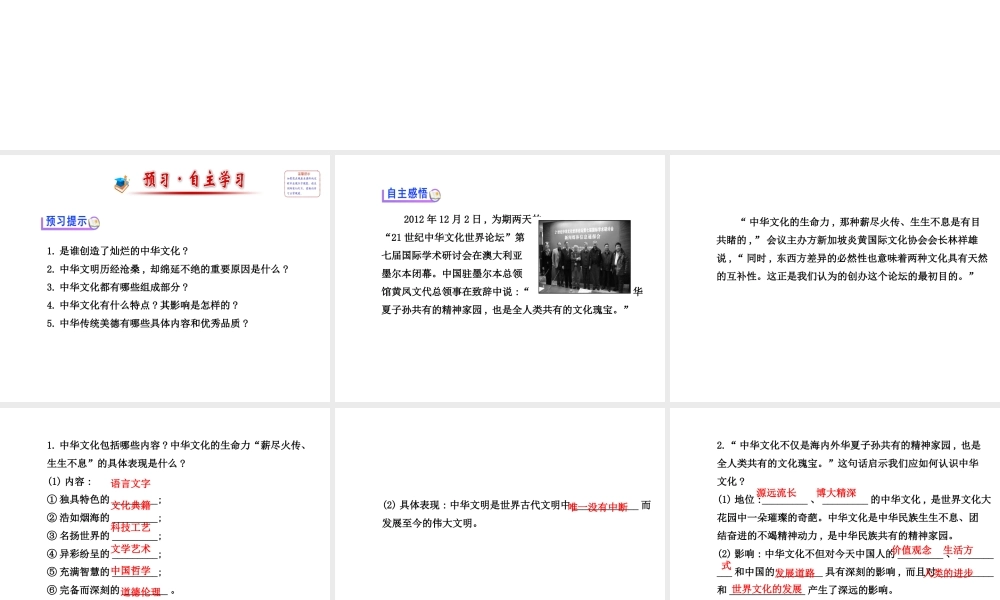This screenshot has width=1000, height=600.
Task: Click the line 七届国际学术研讨会在澳大利亚
Action: point(452,255)
